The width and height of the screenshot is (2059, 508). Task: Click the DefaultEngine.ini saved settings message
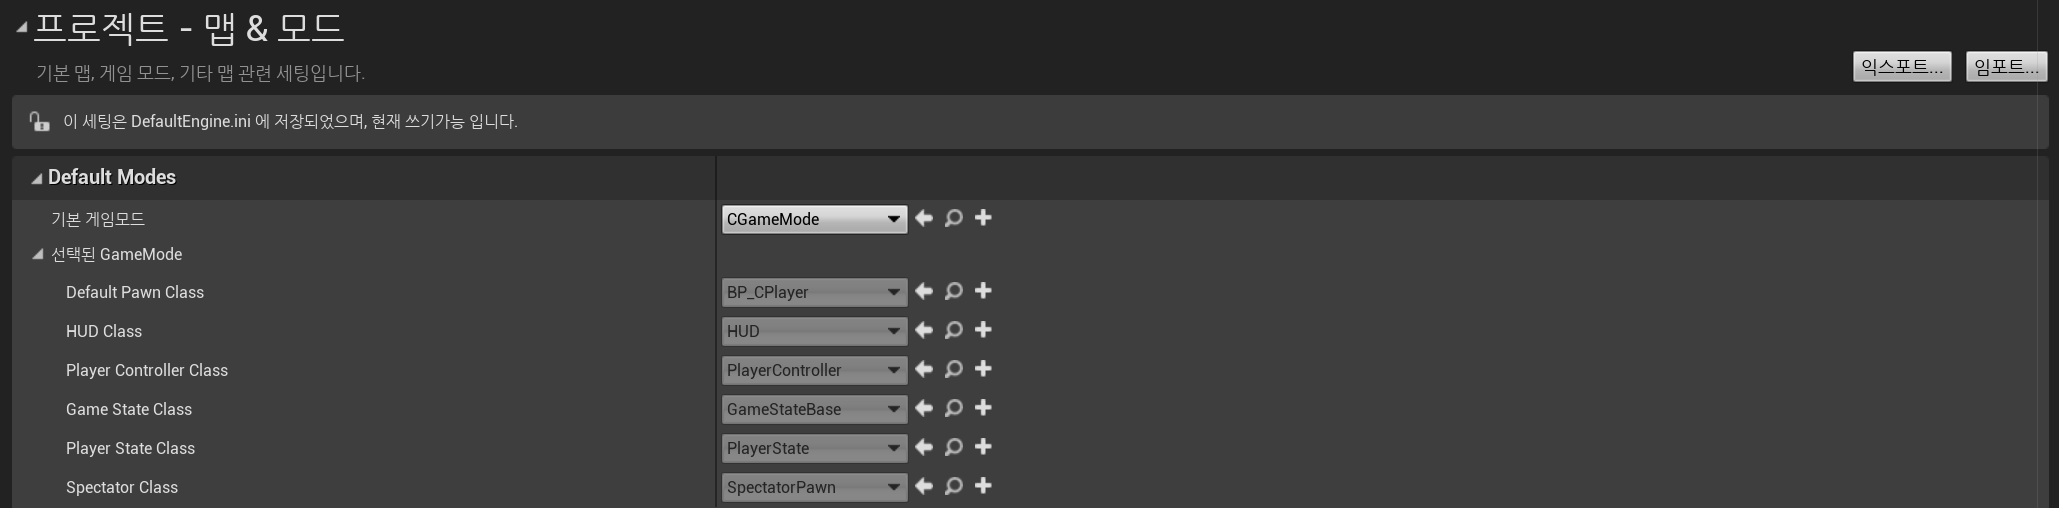(x=290, y=122)
